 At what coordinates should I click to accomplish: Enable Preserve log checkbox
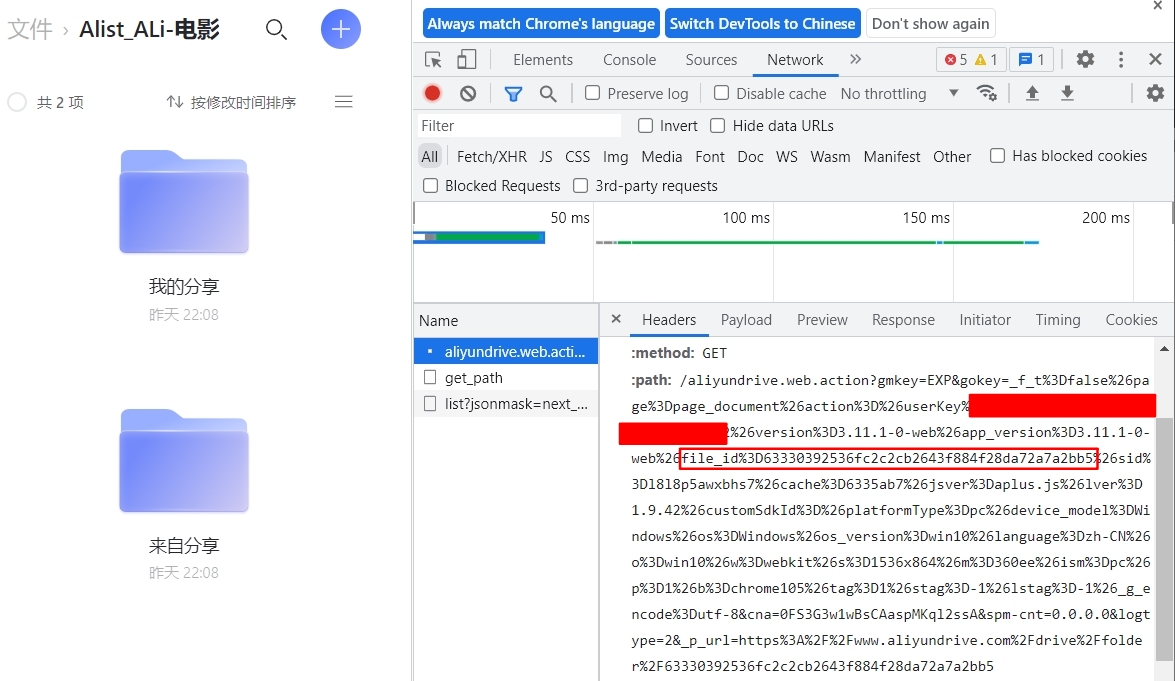point(592,93)
